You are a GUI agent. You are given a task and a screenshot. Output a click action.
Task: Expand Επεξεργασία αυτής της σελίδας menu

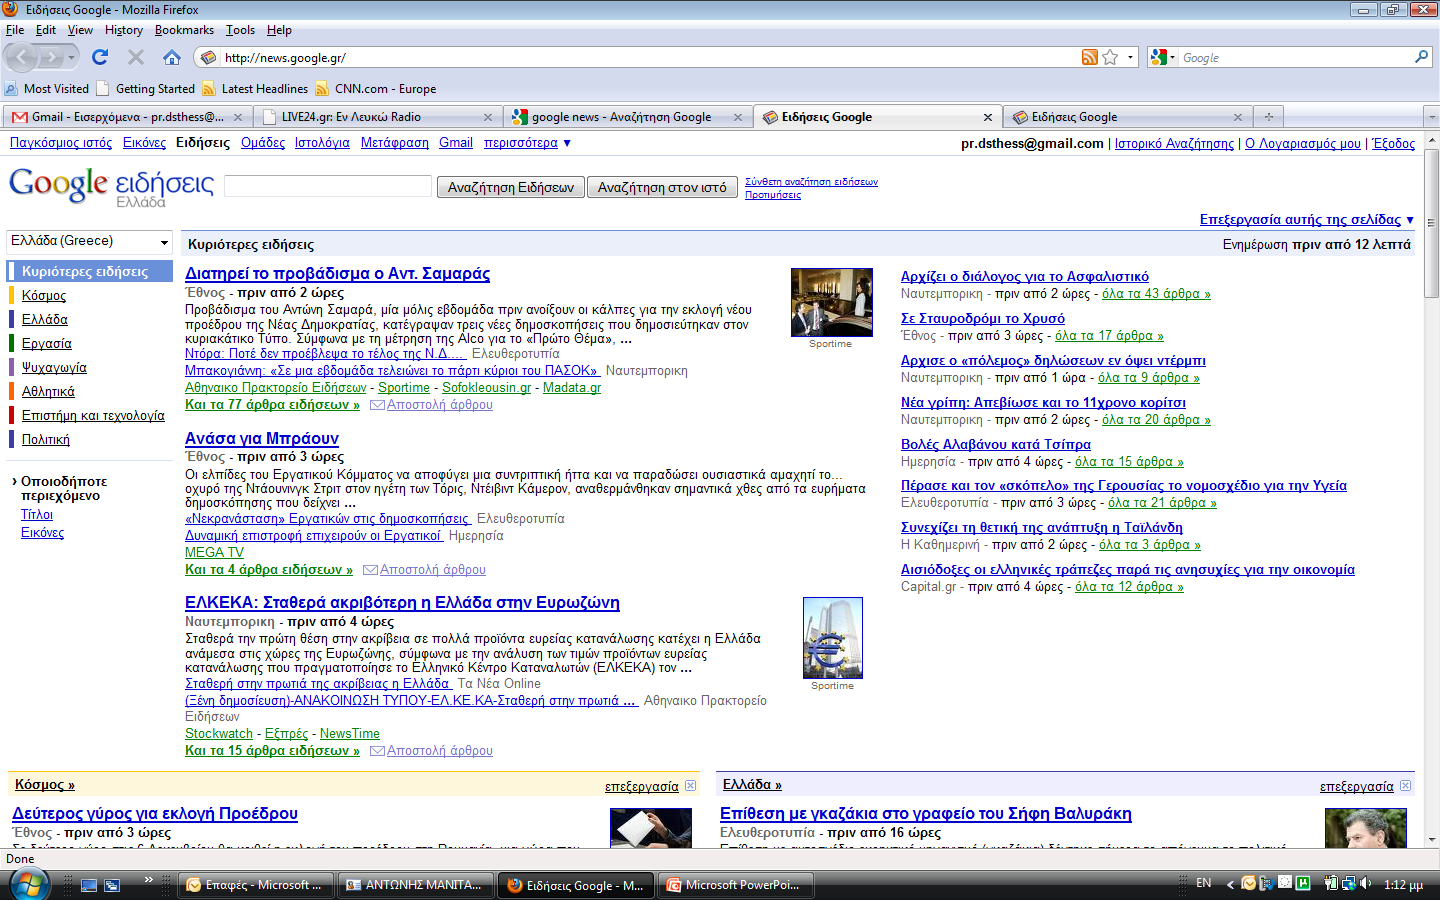click(1307, 220)
